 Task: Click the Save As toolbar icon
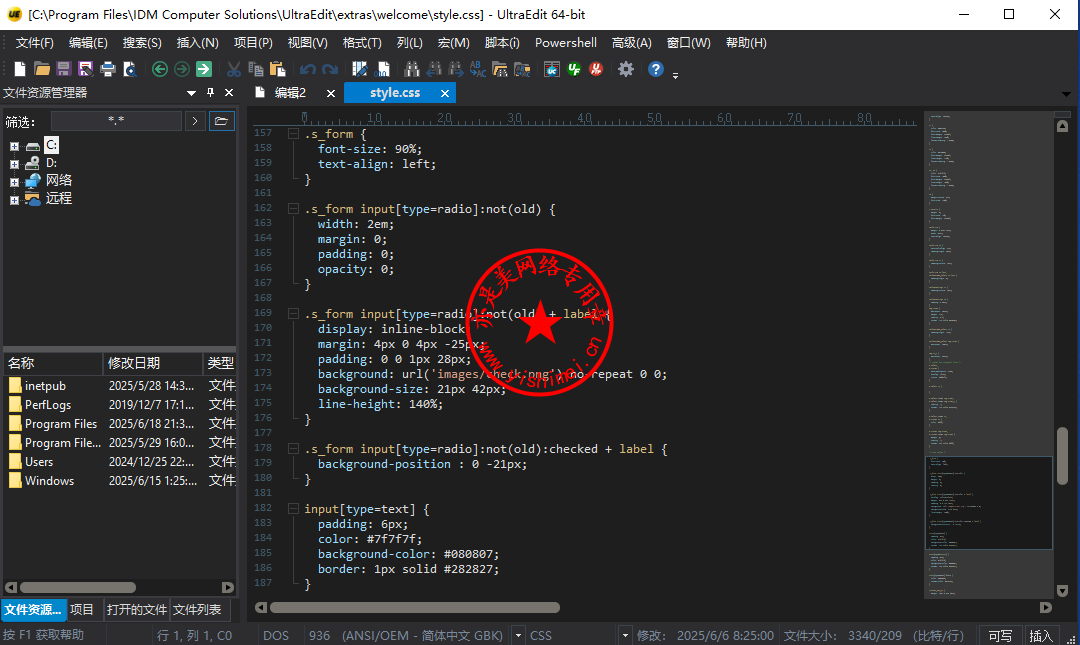(86, 69)
